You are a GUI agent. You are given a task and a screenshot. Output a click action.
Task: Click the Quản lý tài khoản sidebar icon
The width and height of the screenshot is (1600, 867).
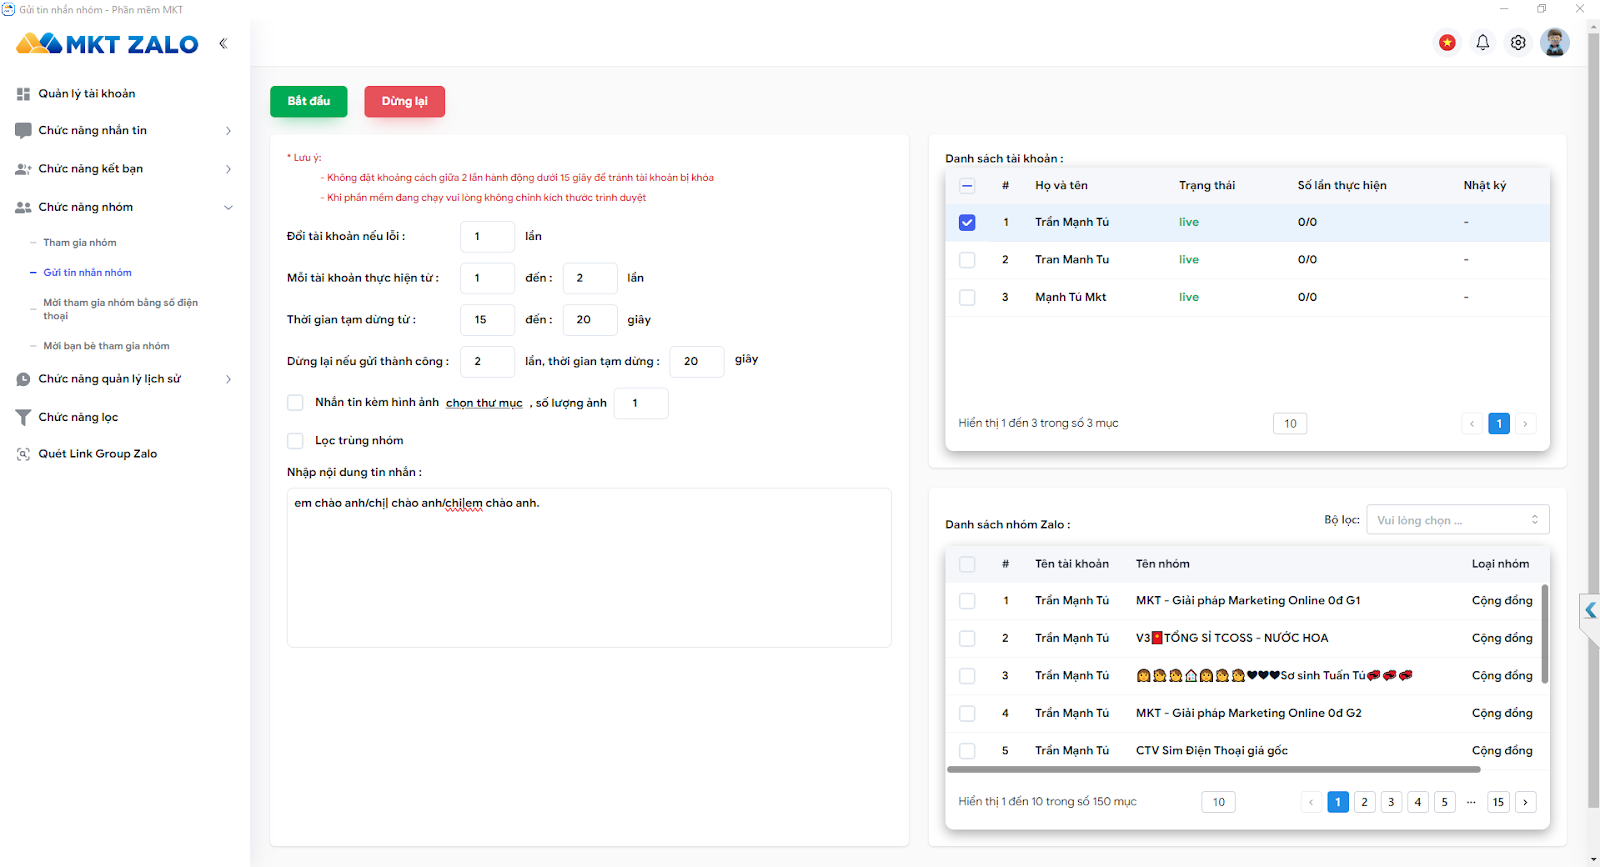pos(23,94)
